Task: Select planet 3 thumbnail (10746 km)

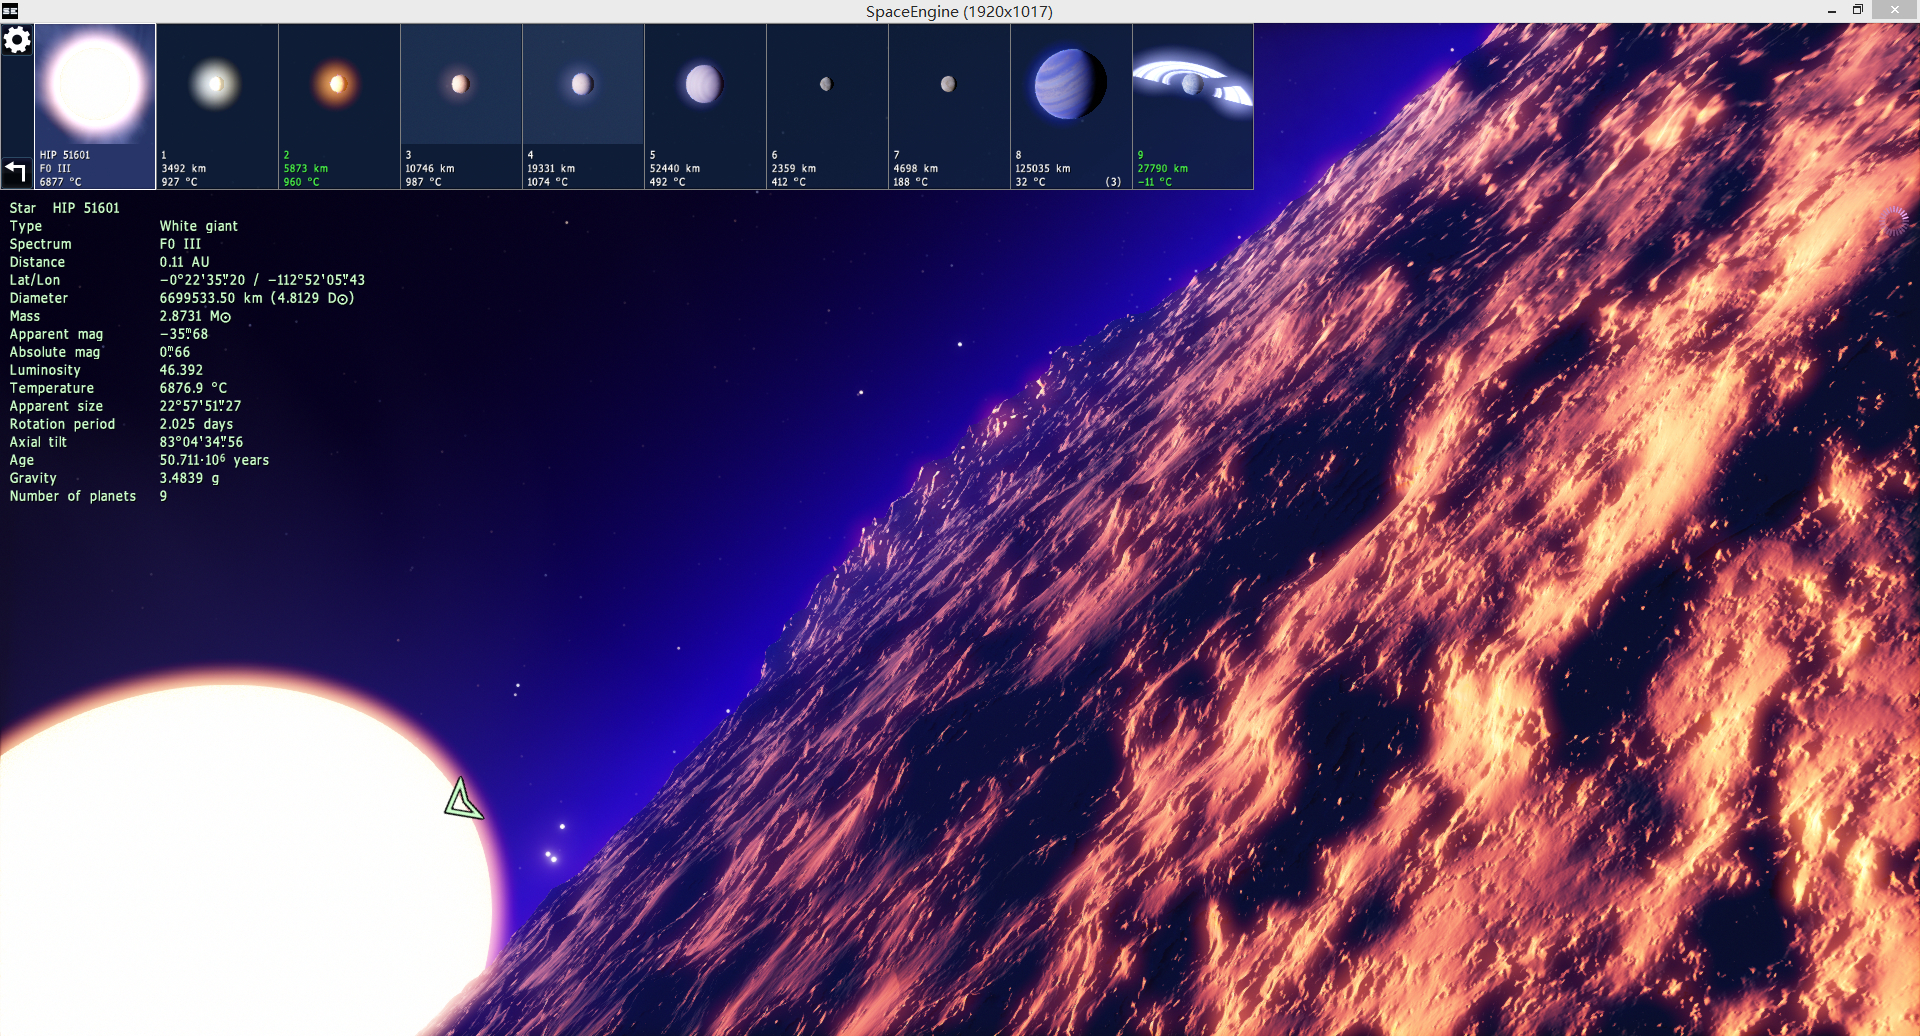Action: [x=461, y=106]
